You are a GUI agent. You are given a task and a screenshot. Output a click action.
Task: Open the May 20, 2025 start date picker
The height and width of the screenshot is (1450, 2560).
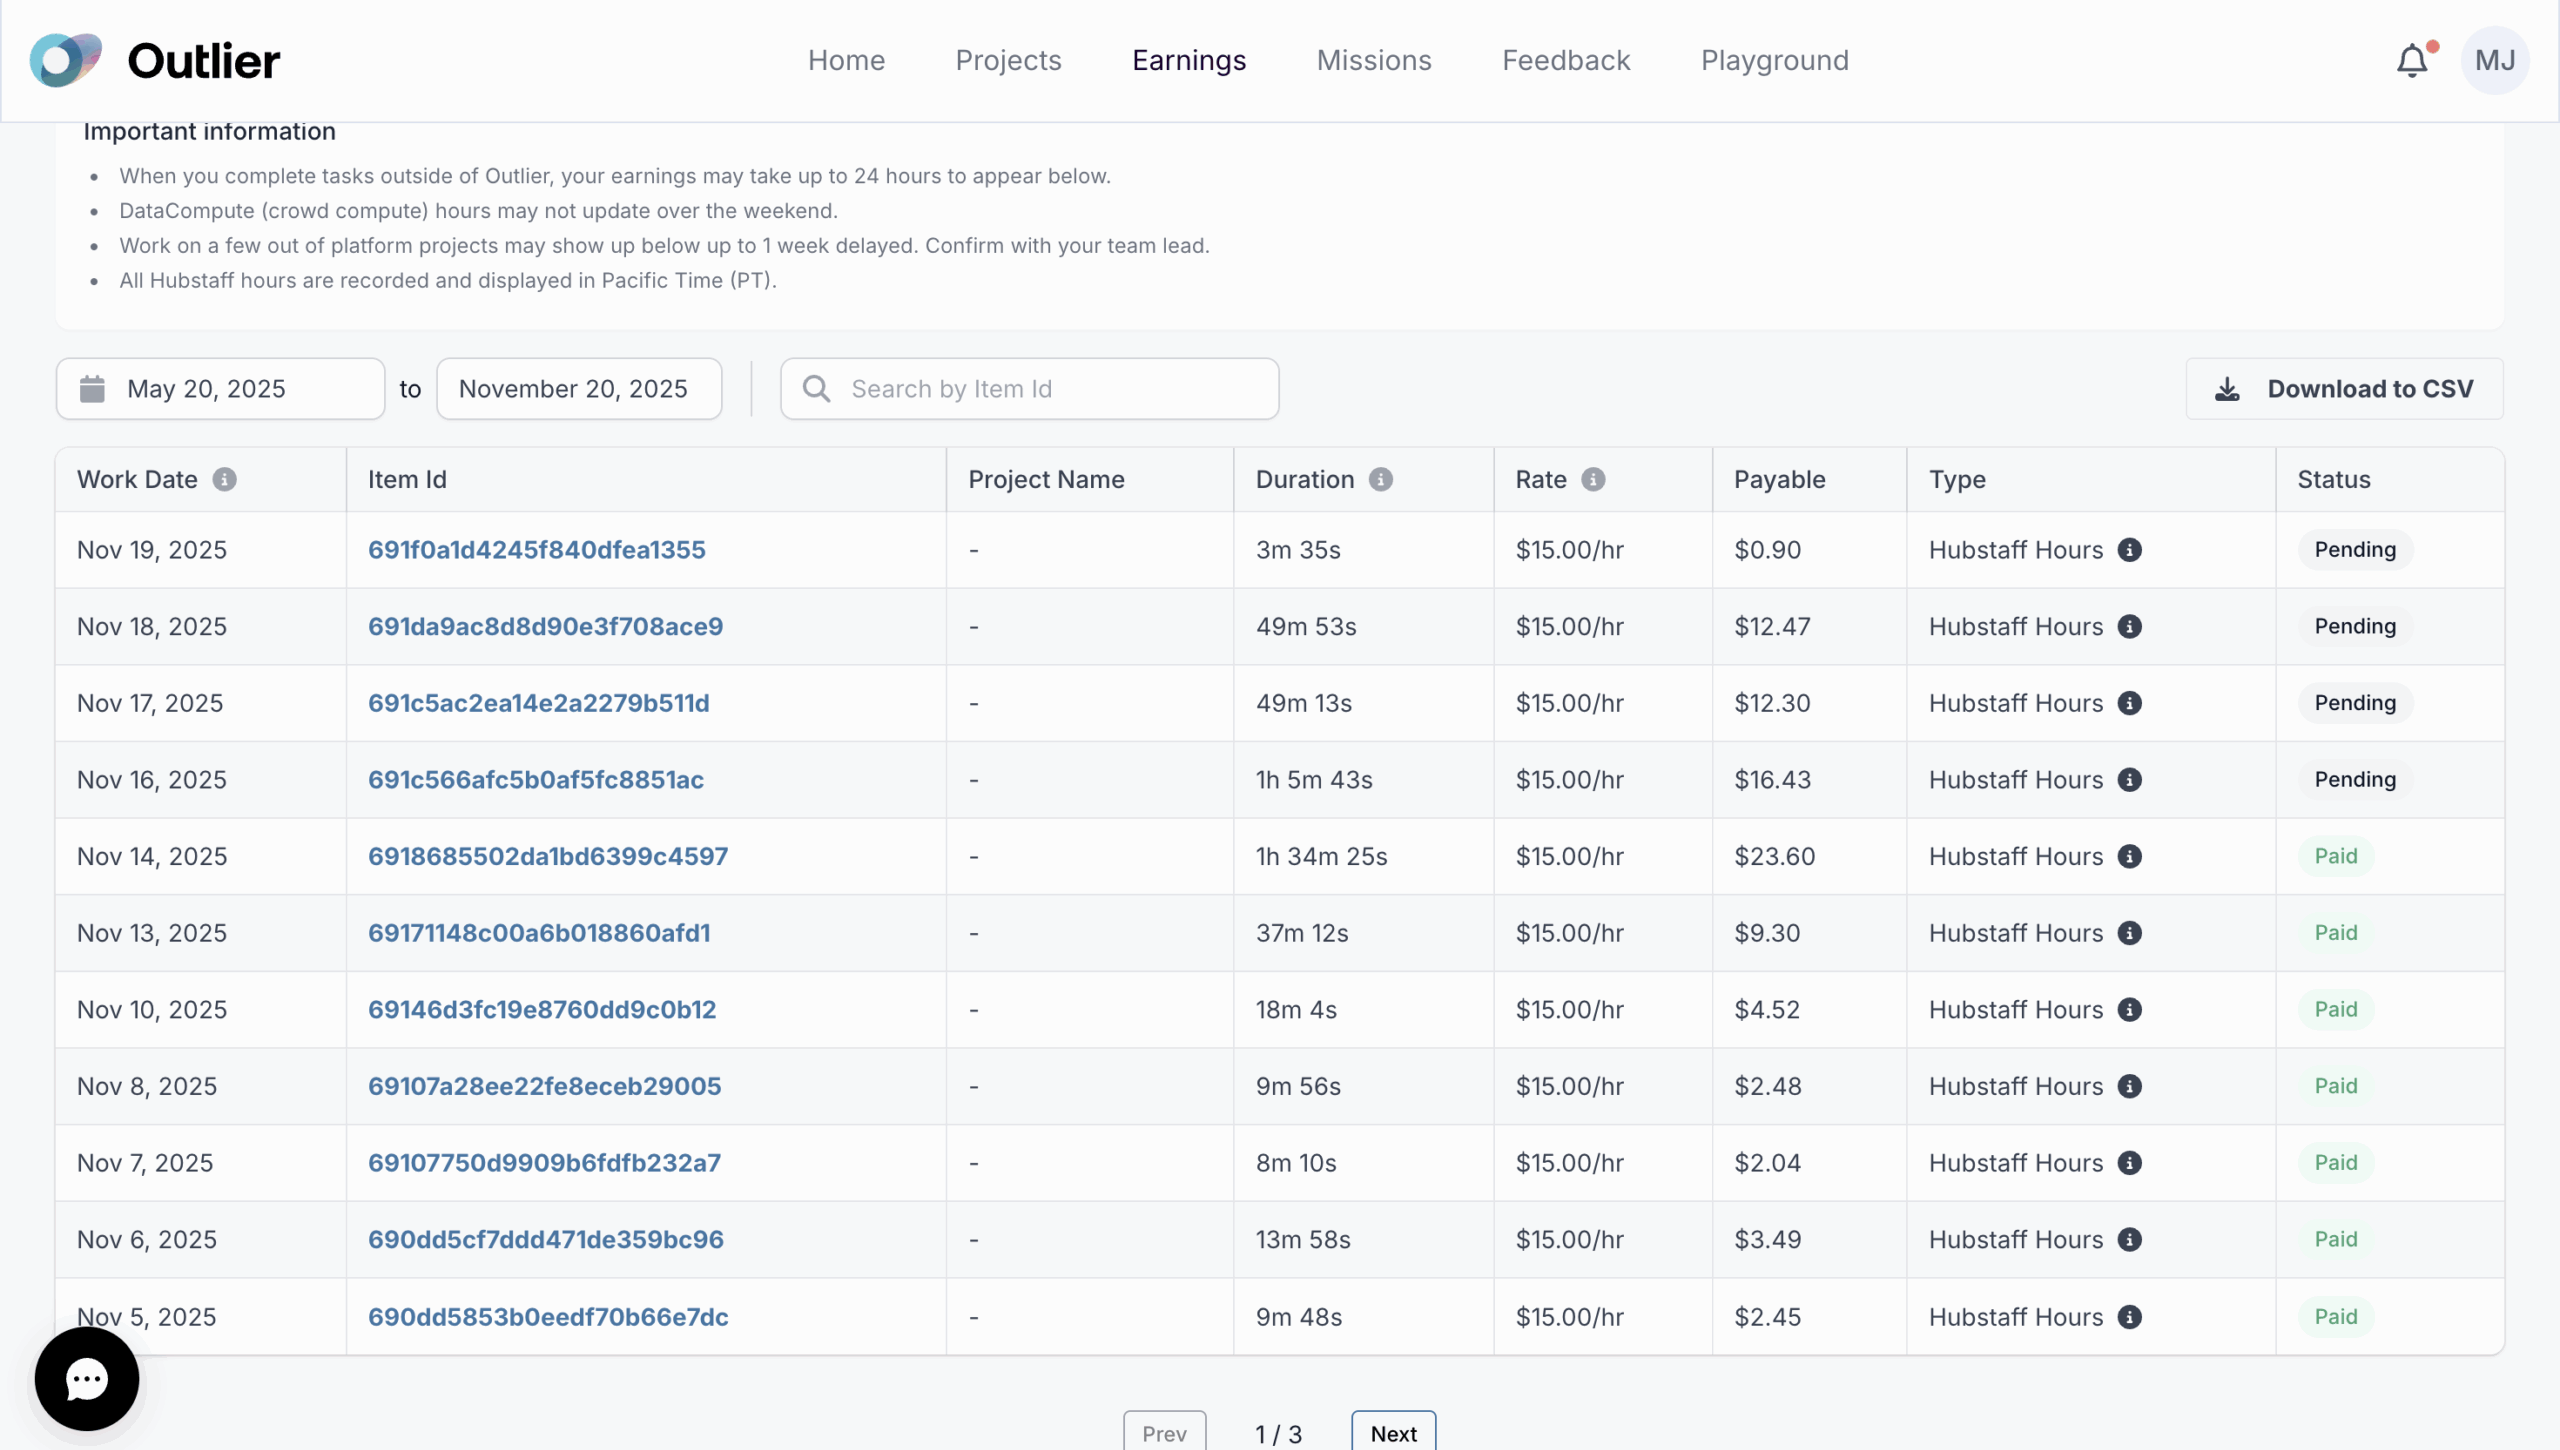(x=220, y=389)
